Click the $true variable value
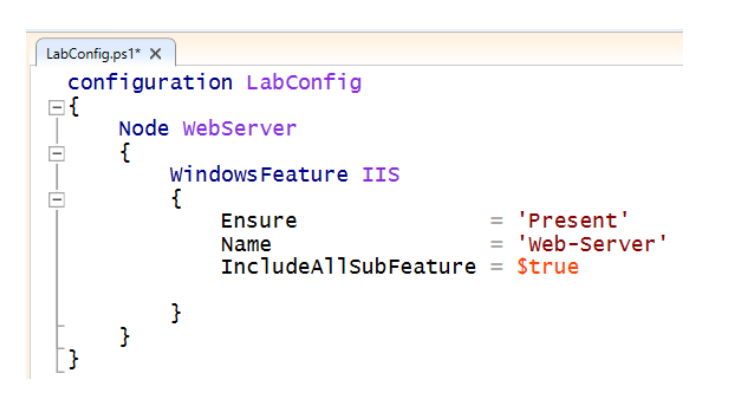 (x=547, y=267)
